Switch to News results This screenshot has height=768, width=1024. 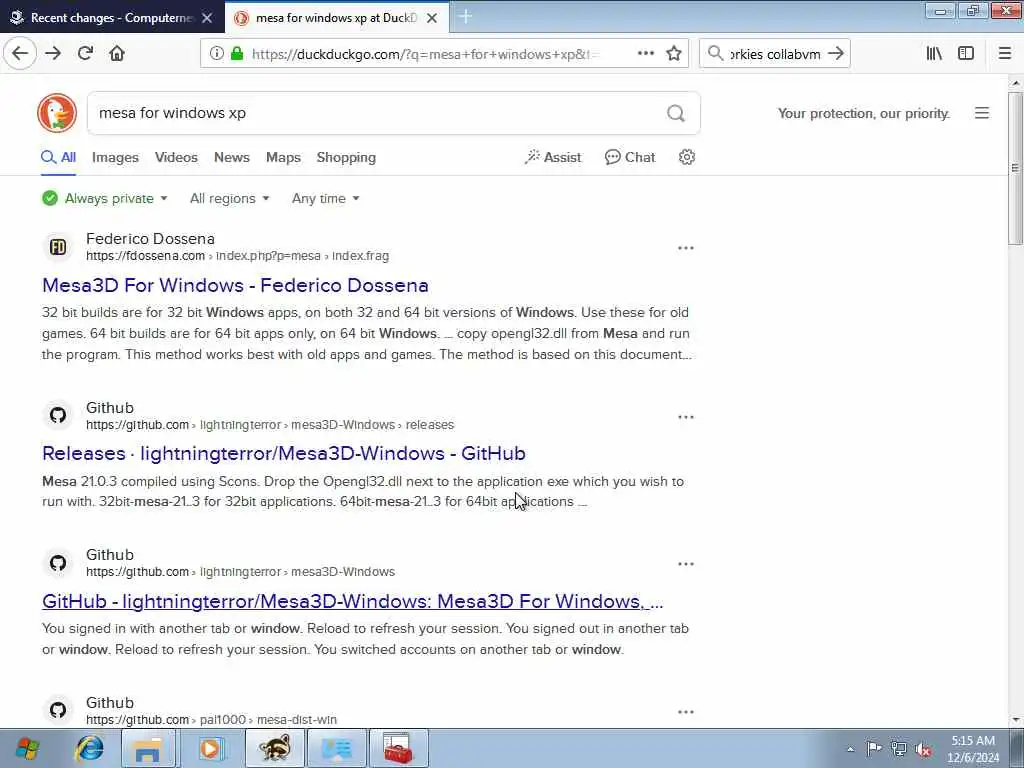click(232, 157)
